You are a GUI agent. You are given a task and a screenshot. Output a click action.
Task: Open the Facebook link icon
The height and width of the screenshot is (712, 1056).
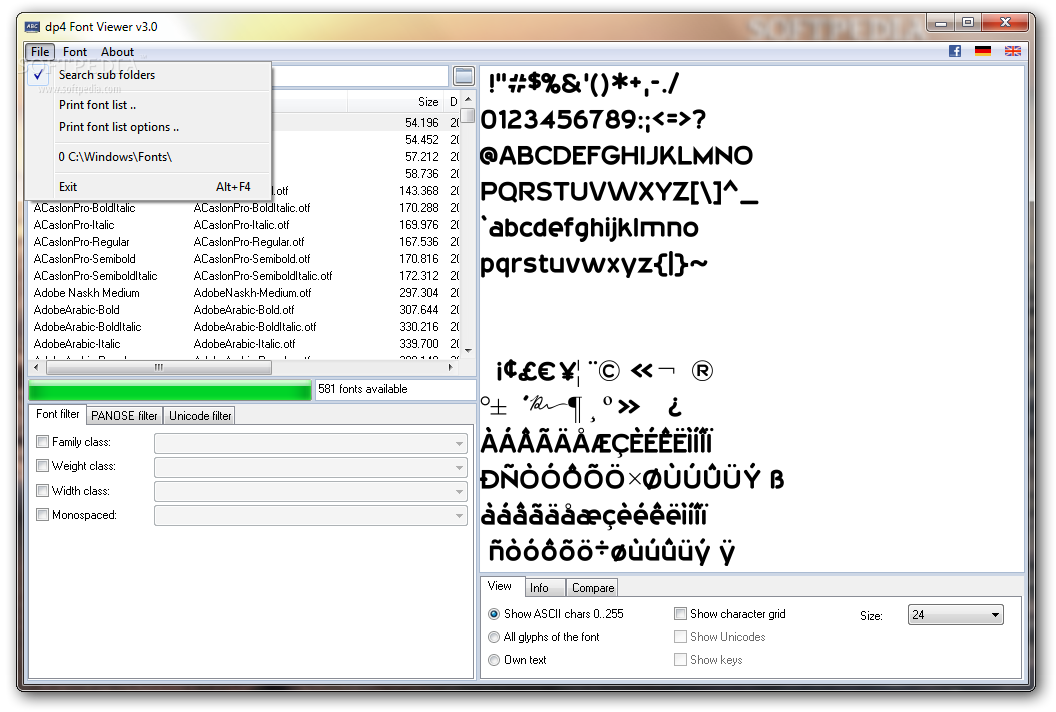954,51
